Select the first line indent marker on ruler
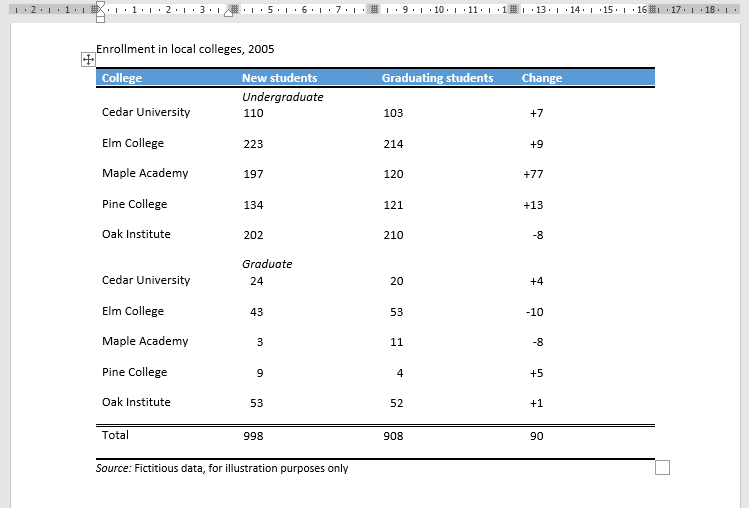The width and height of the screenshot is (749, 508). [x=100, y=5]
